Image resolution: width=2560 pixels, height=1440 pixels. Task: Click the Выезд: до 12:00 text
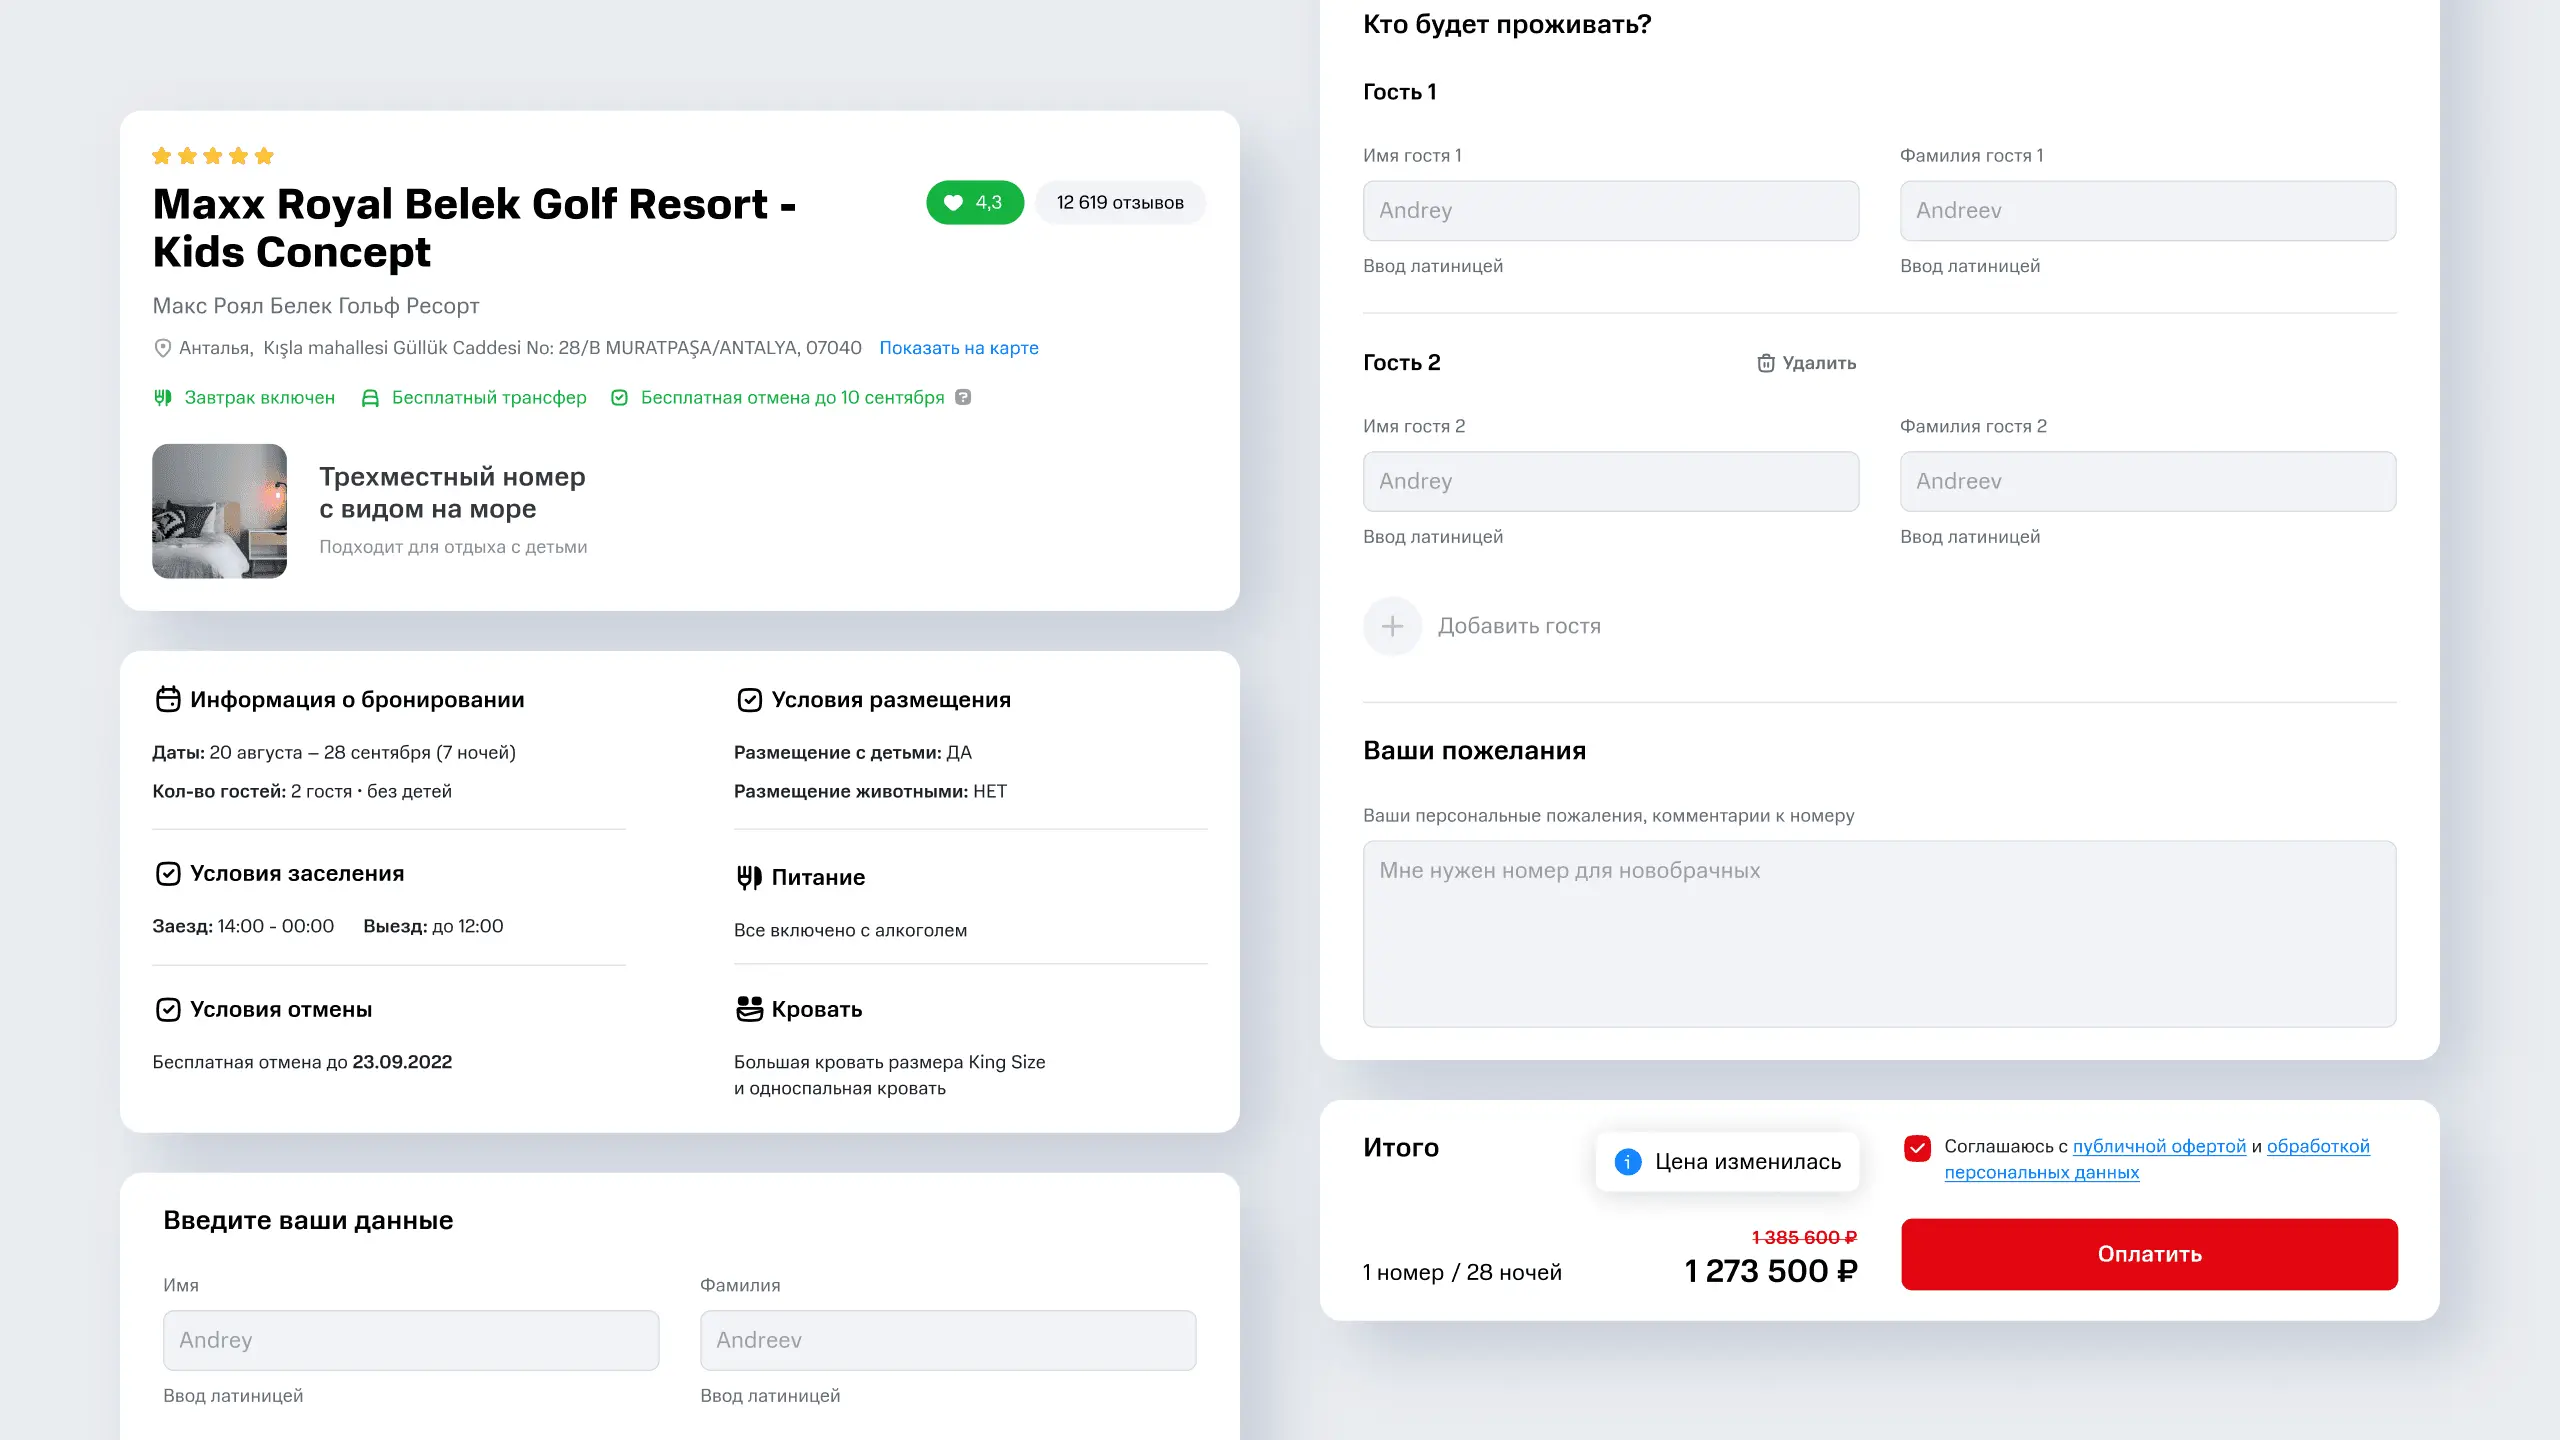[433, 927]
